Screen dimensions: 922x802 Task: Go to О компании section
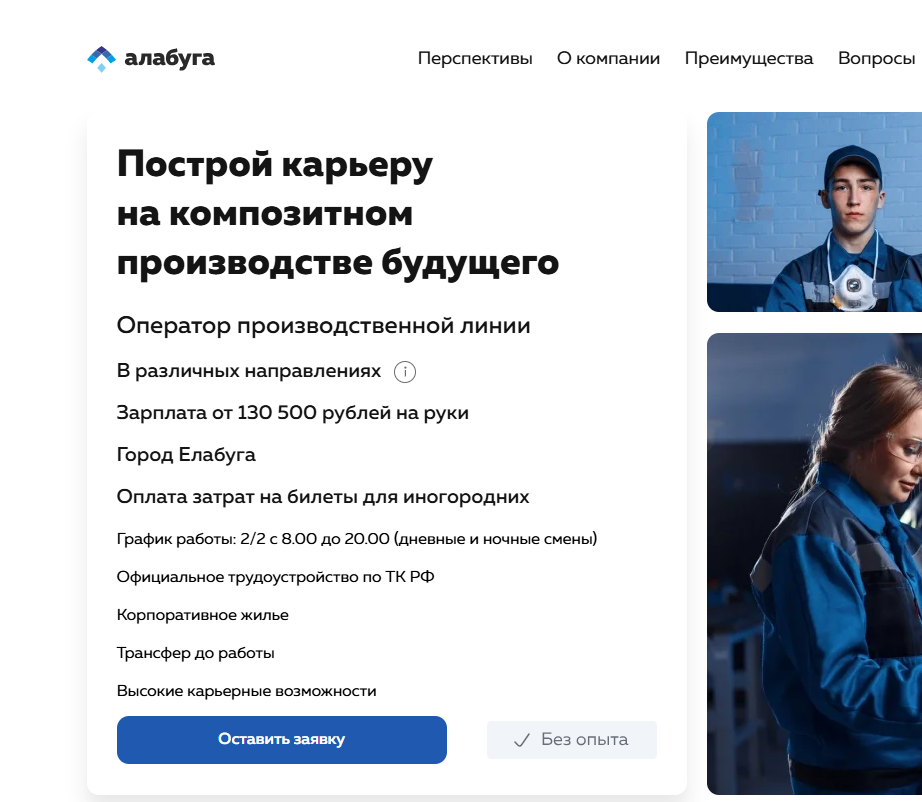[x=609, y=58]
